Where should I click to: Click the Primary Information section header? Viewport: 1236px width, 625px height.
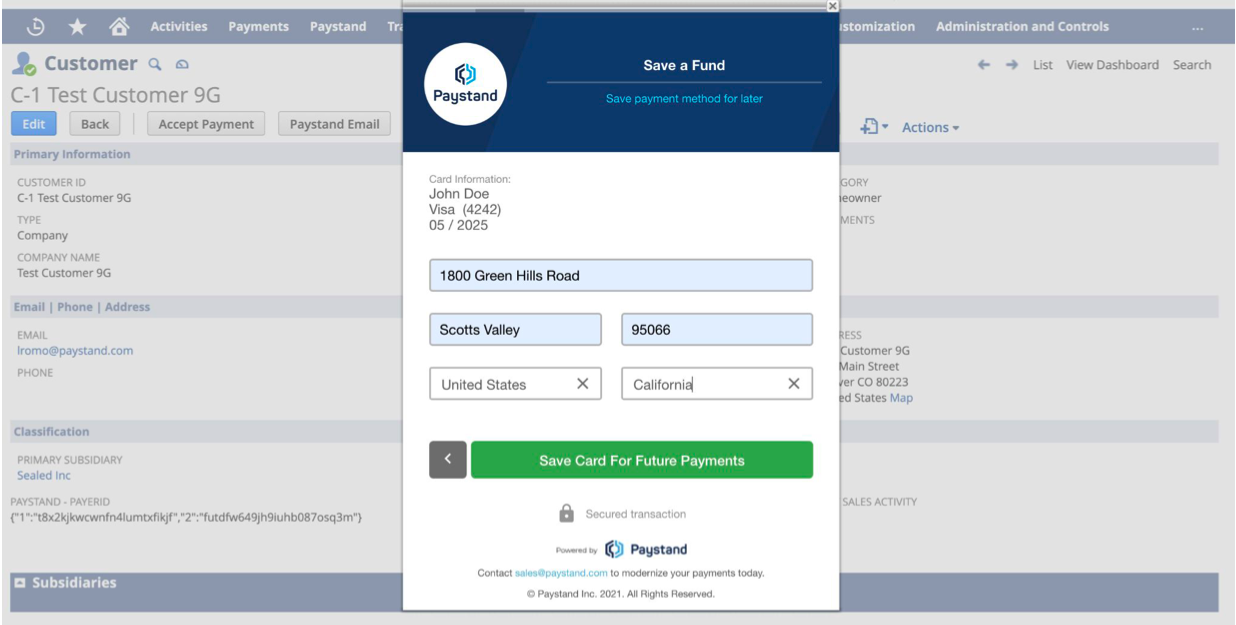coord(72,154)
